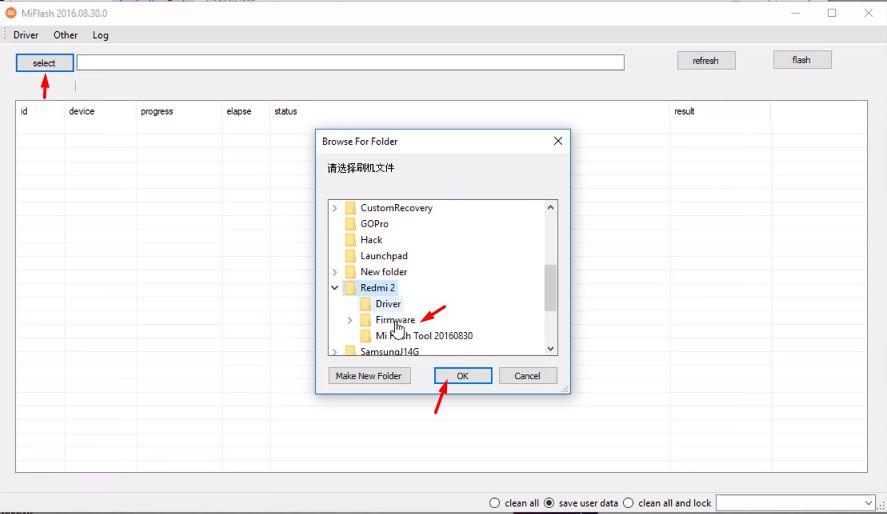The width and height of the screenshot is (887, 514).
Task: Cancel the Browse For Folder dialog
Action: pyautogui.click(x=527, y=375)
